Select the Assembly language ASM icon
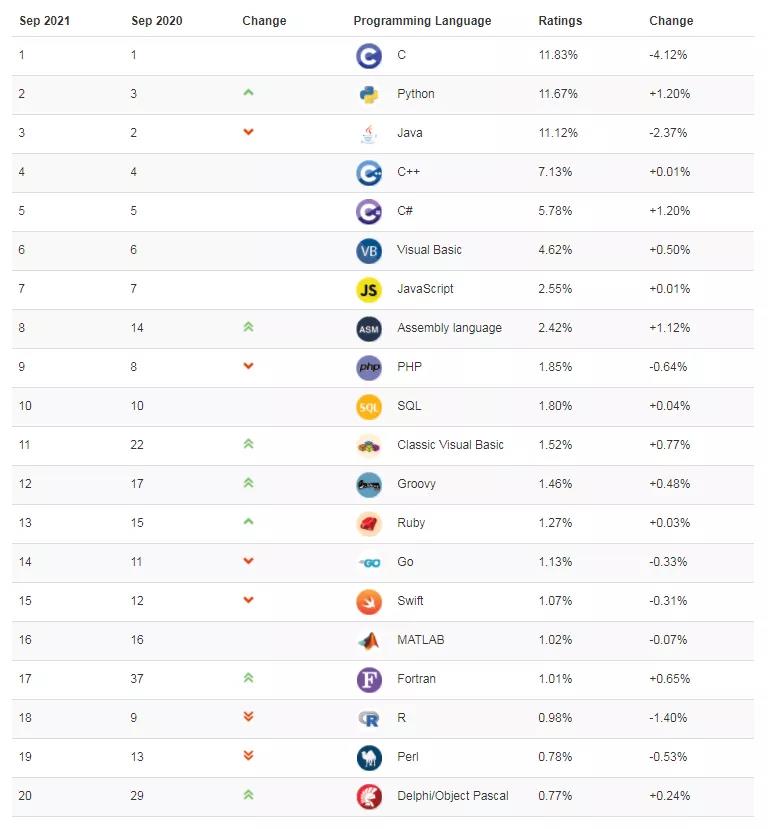This screenshot has width=768, height=829. (x=368, y=328)
